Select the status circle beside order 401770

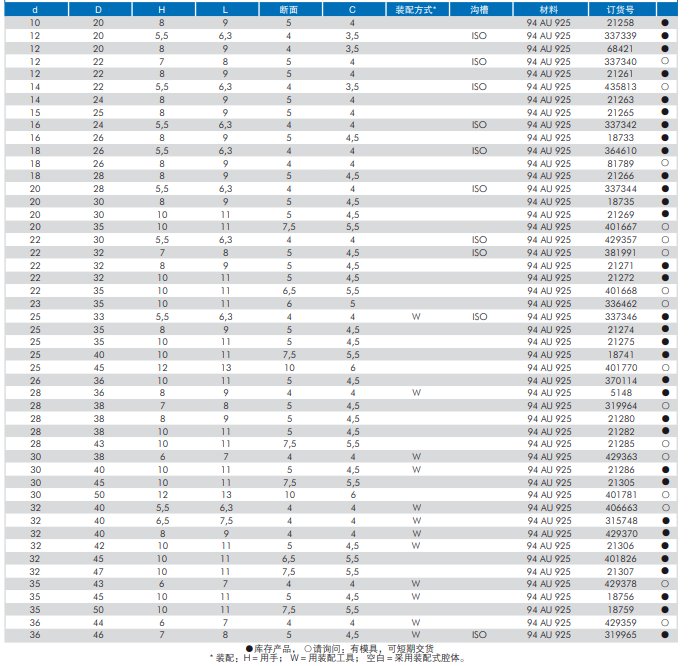(x=664, y=367)
